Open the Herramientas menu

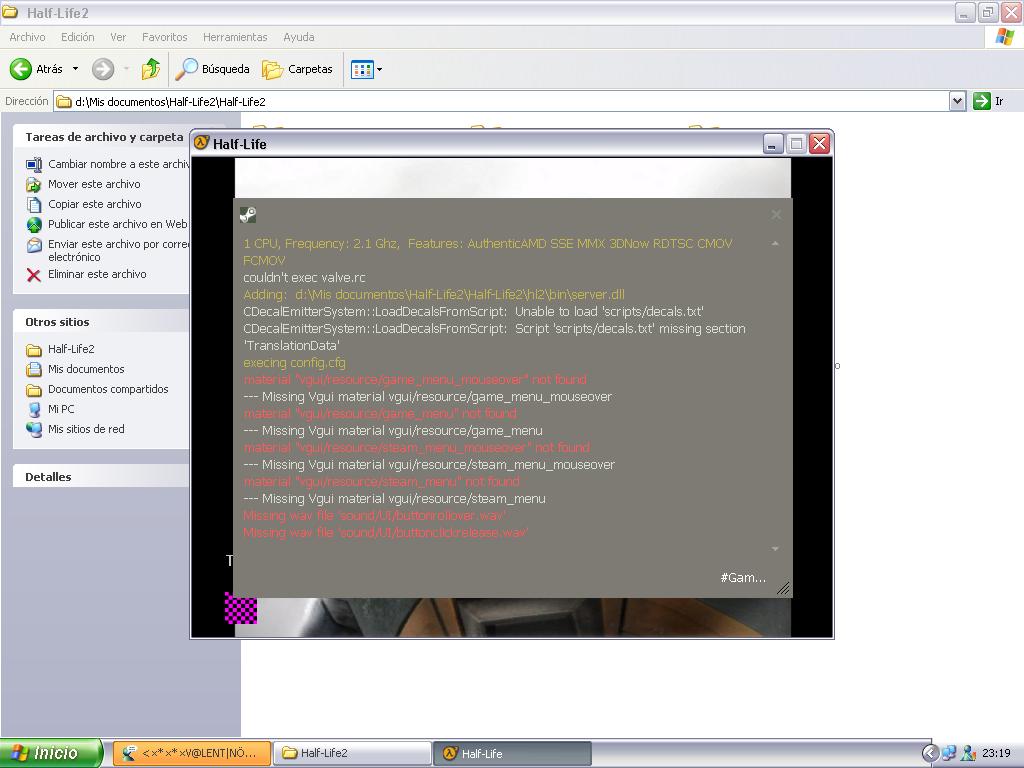(235, 37)
